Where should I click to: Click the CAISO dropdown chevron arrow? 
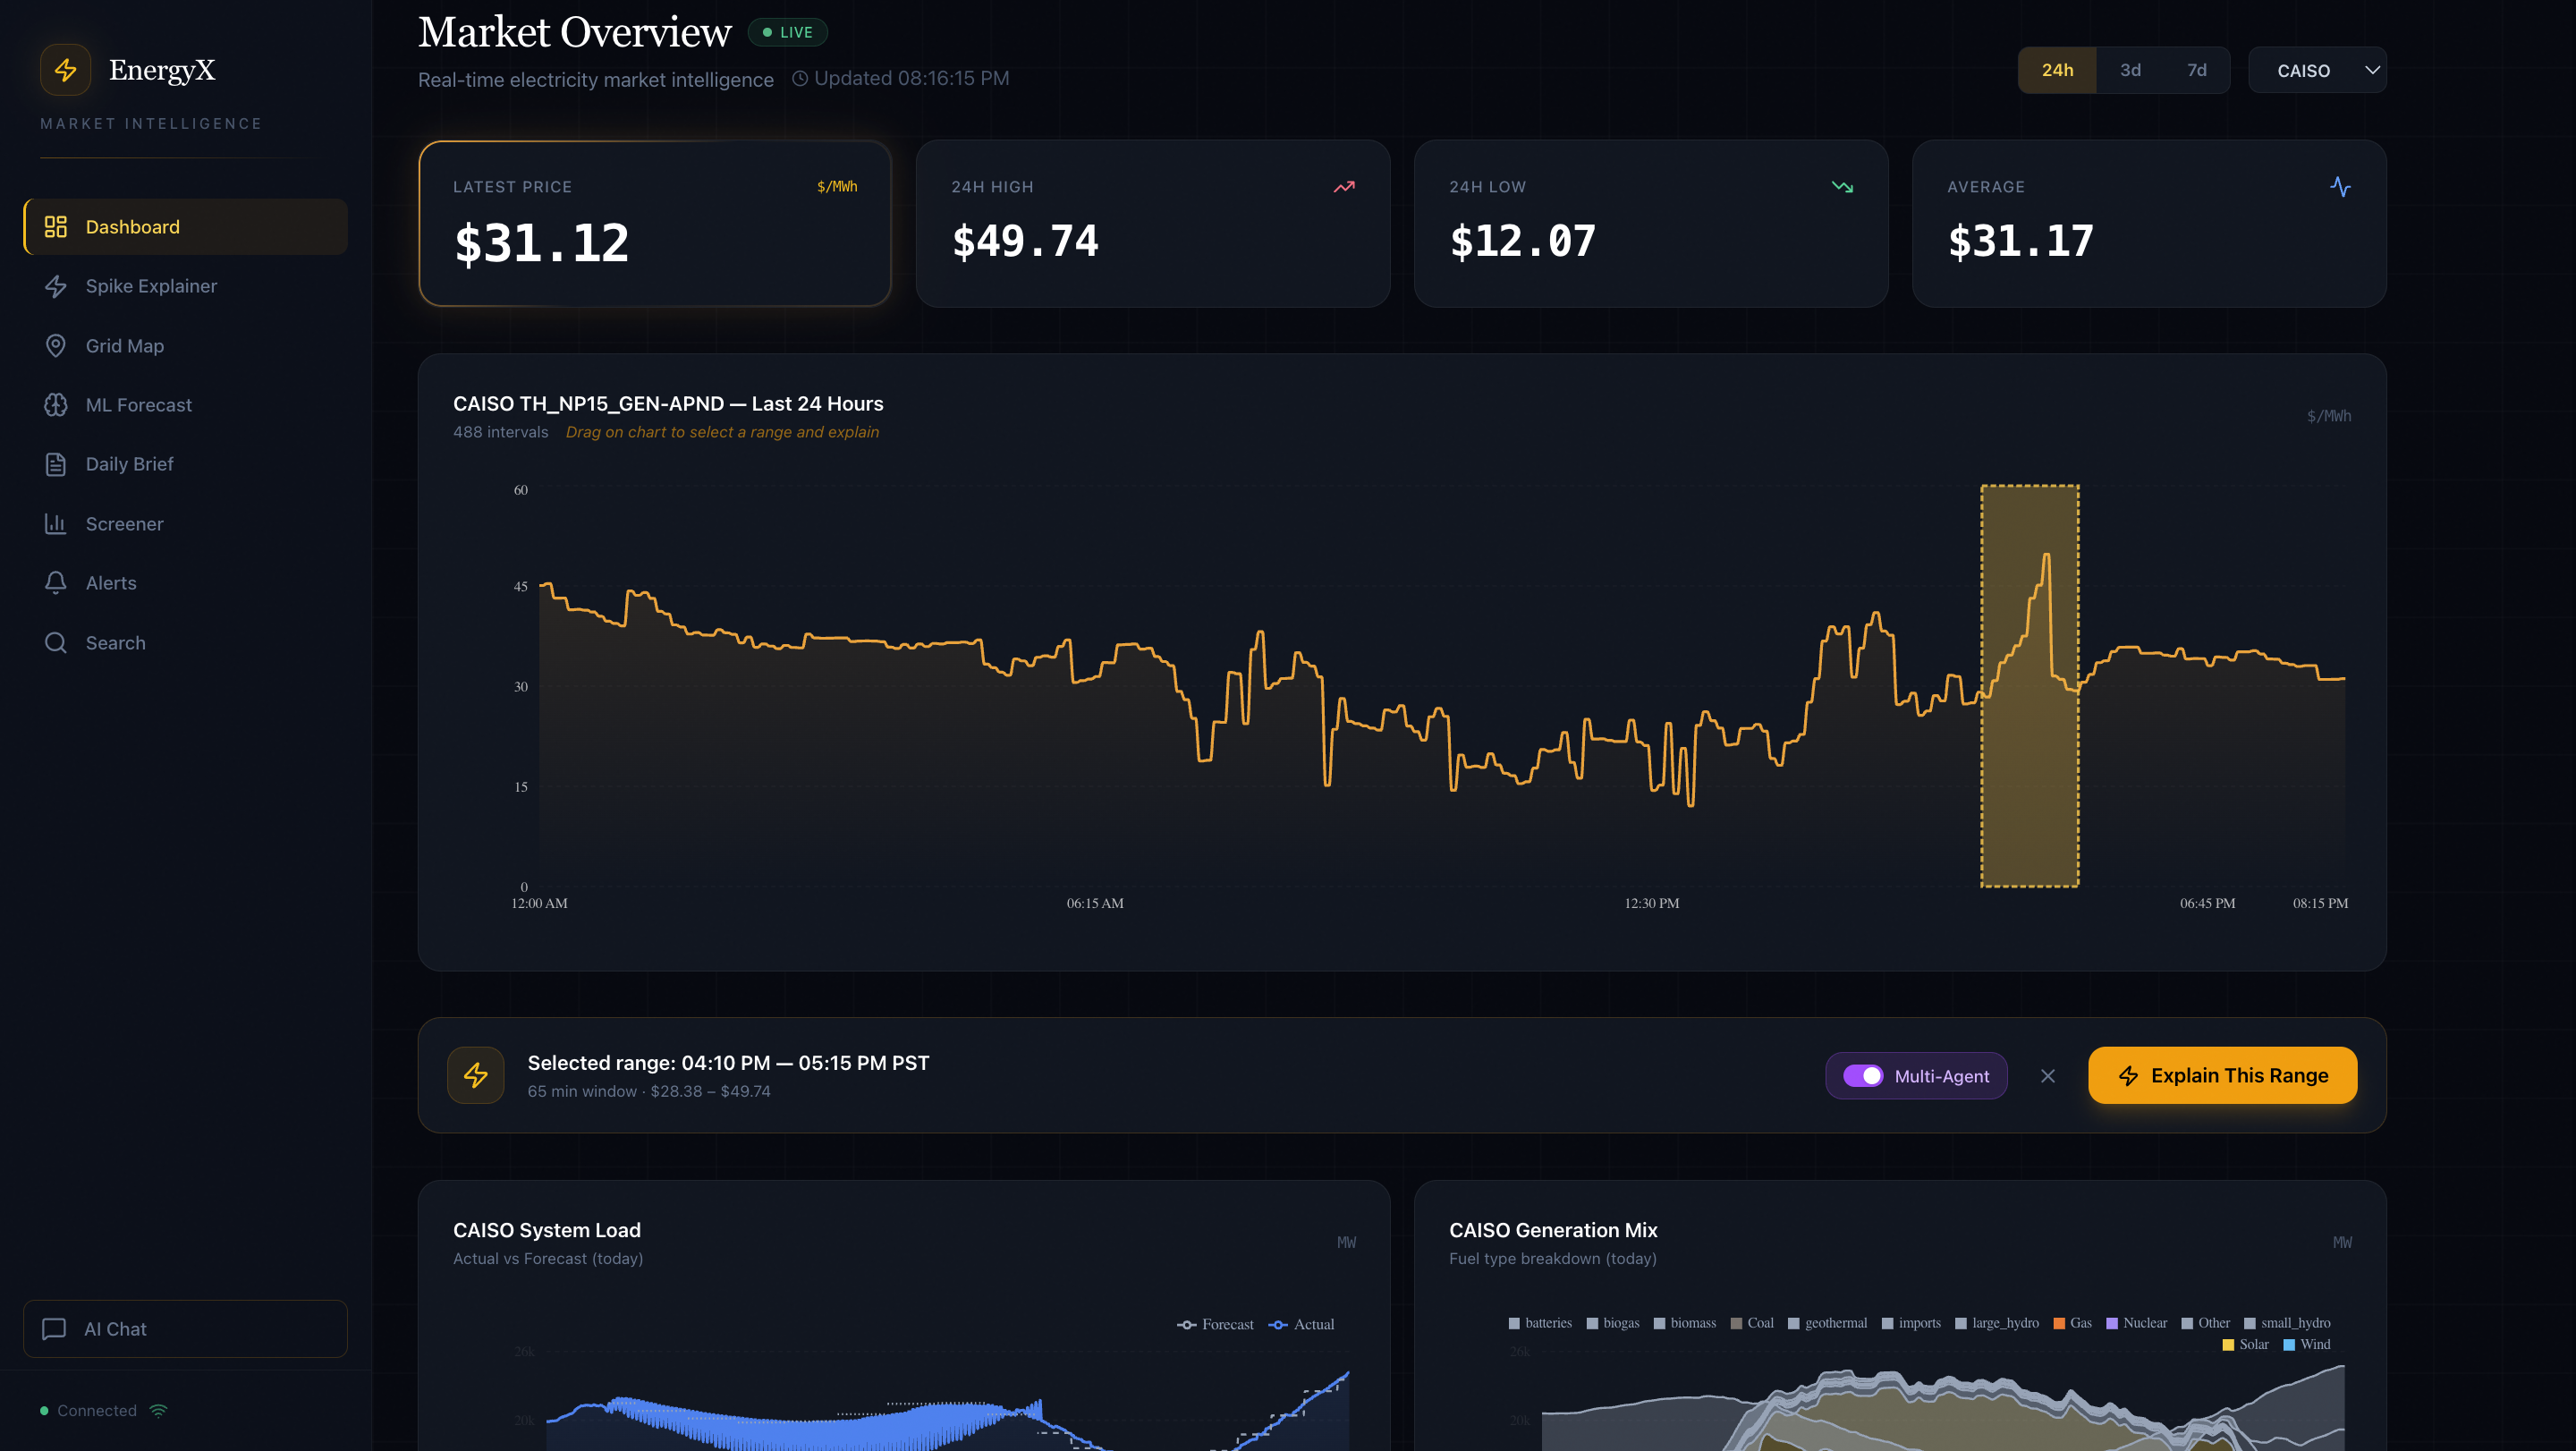(x=2372, y=70)
